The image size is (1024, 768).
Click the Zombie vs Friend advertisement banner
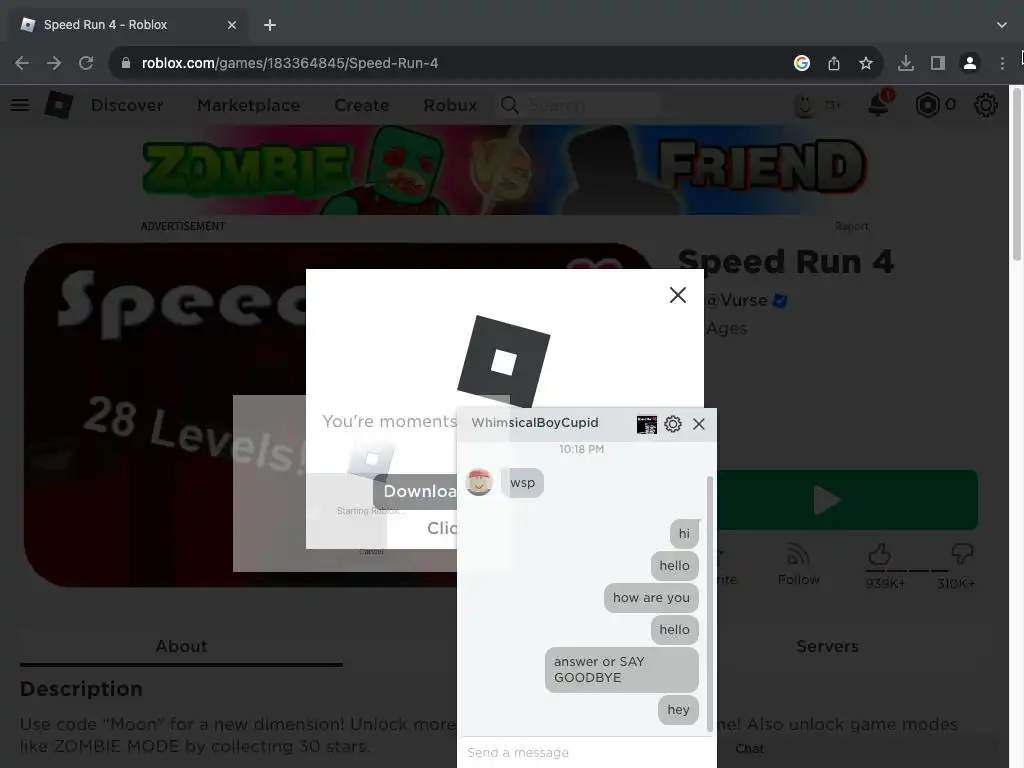point(504,169)
